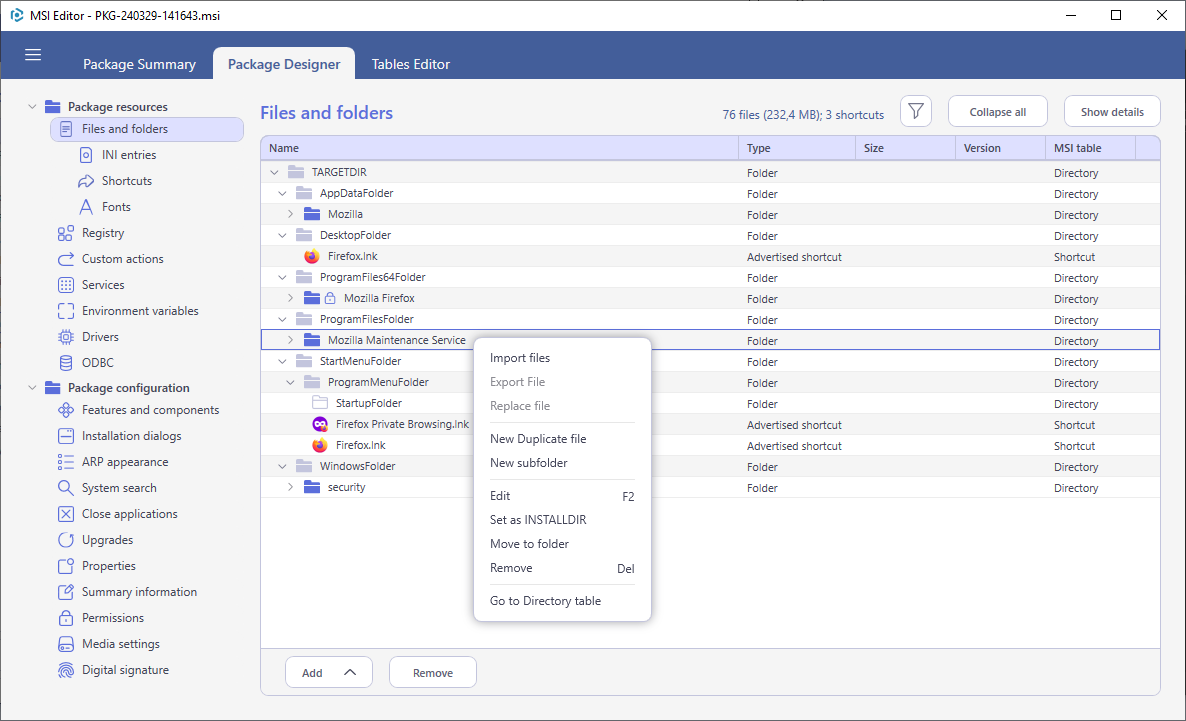Click the Shortcuts arrow icon
The height and width of the screenshot is (721, 1186).
(x=85, y=181)
